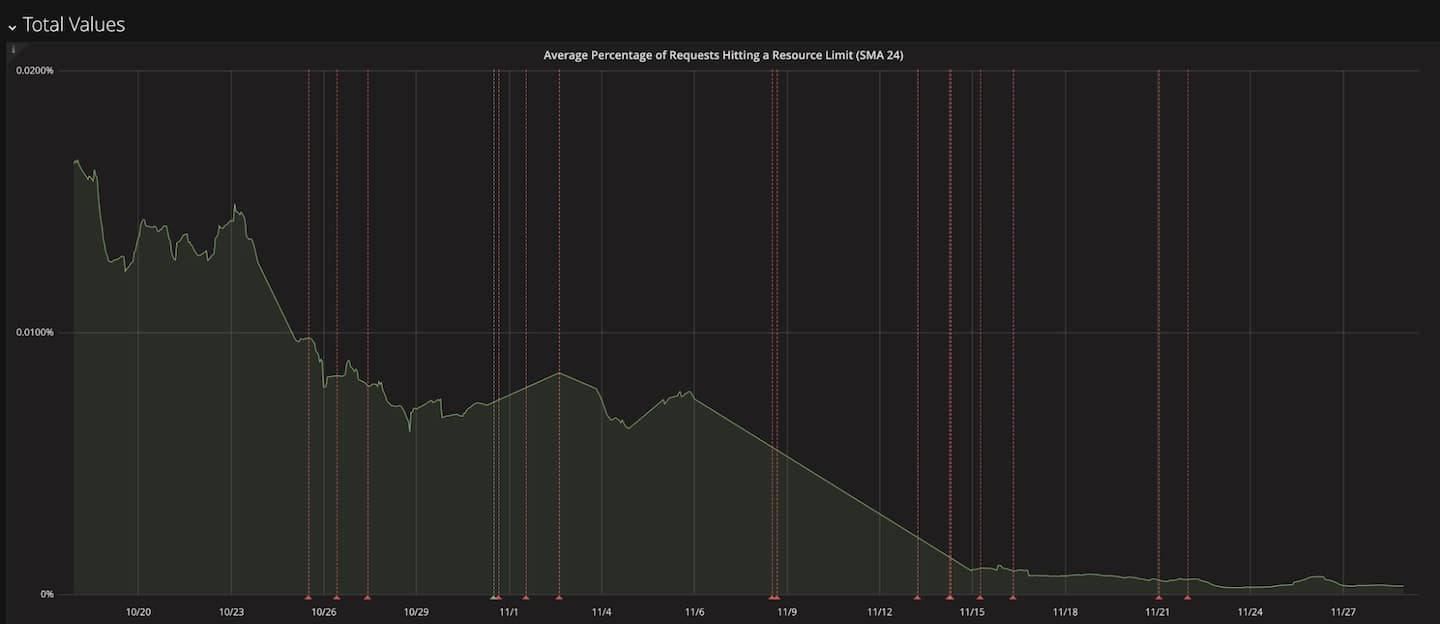
Task: Click the graph line's peak near 11/2
Action: click(x=558, y=373)
